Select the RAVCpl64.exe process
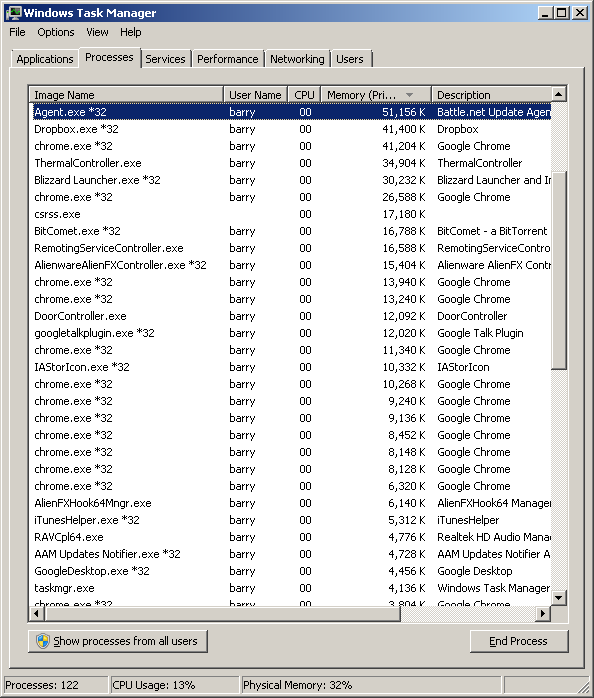This screenshot has height=698, width=594. click(291, 537)
